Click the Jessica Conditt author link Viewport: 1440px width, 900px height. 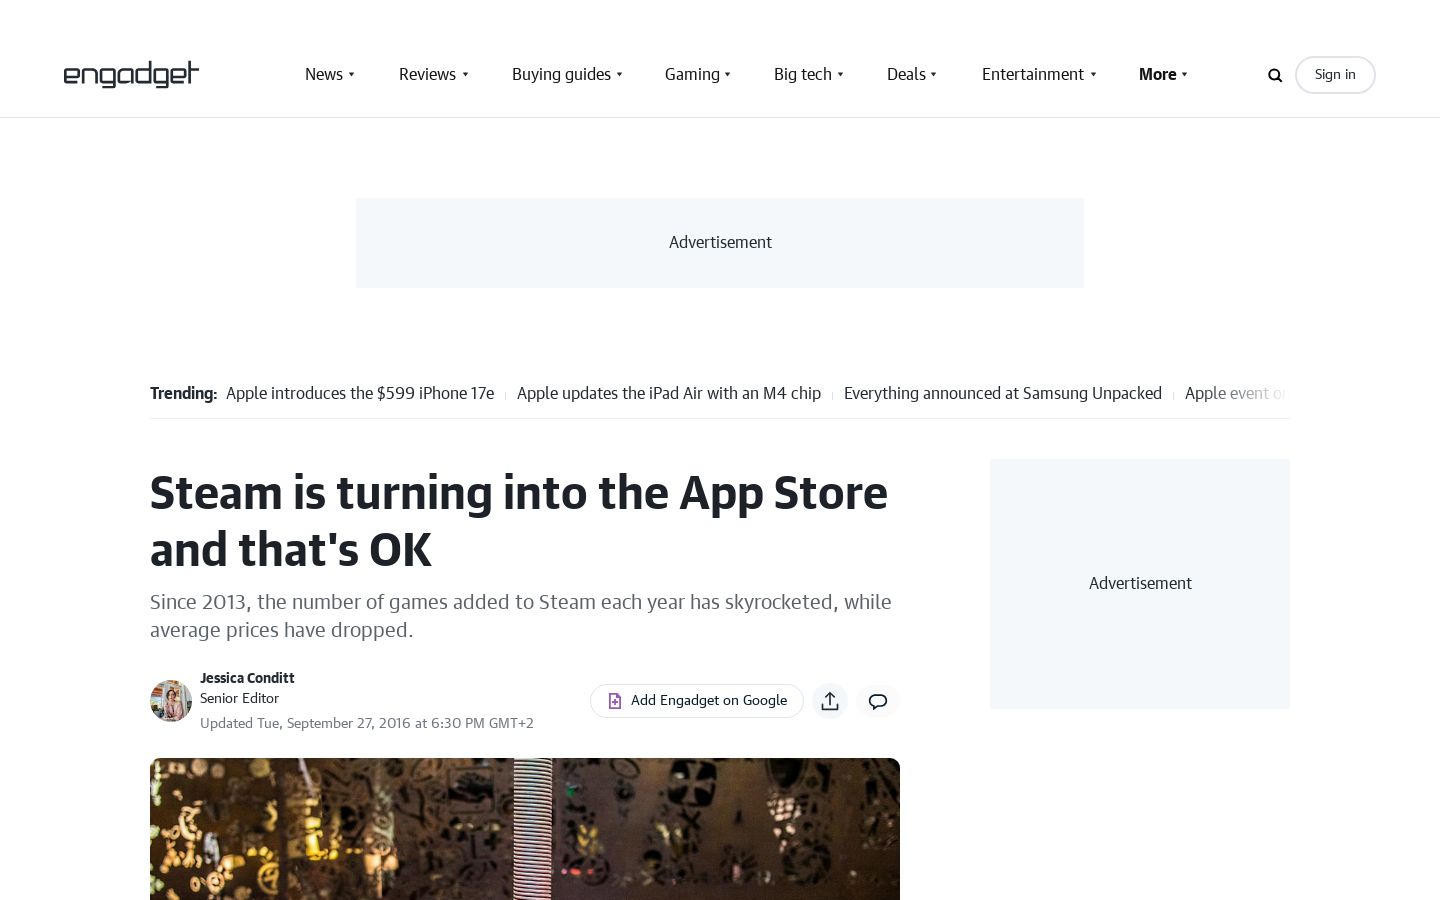coord(247,678)
